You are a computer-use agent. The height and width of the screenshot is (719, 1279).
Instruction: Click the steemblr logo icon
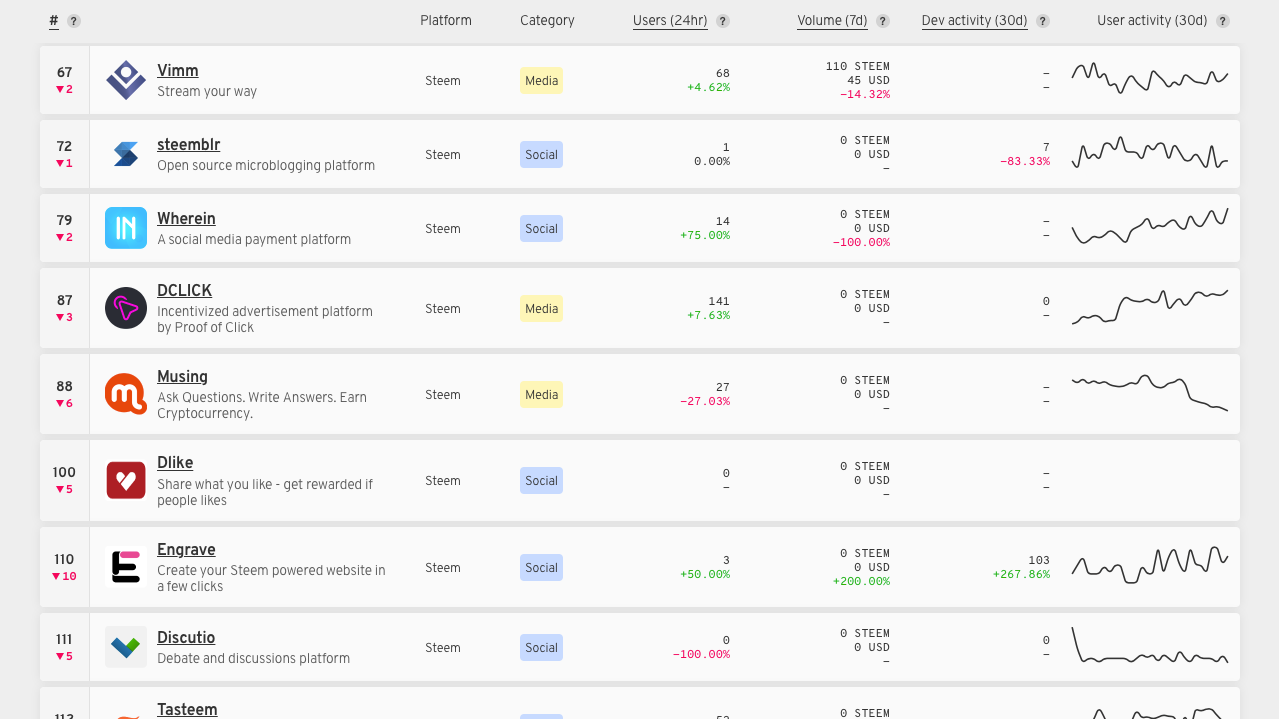pyautogui.click(x=126, y=154)
